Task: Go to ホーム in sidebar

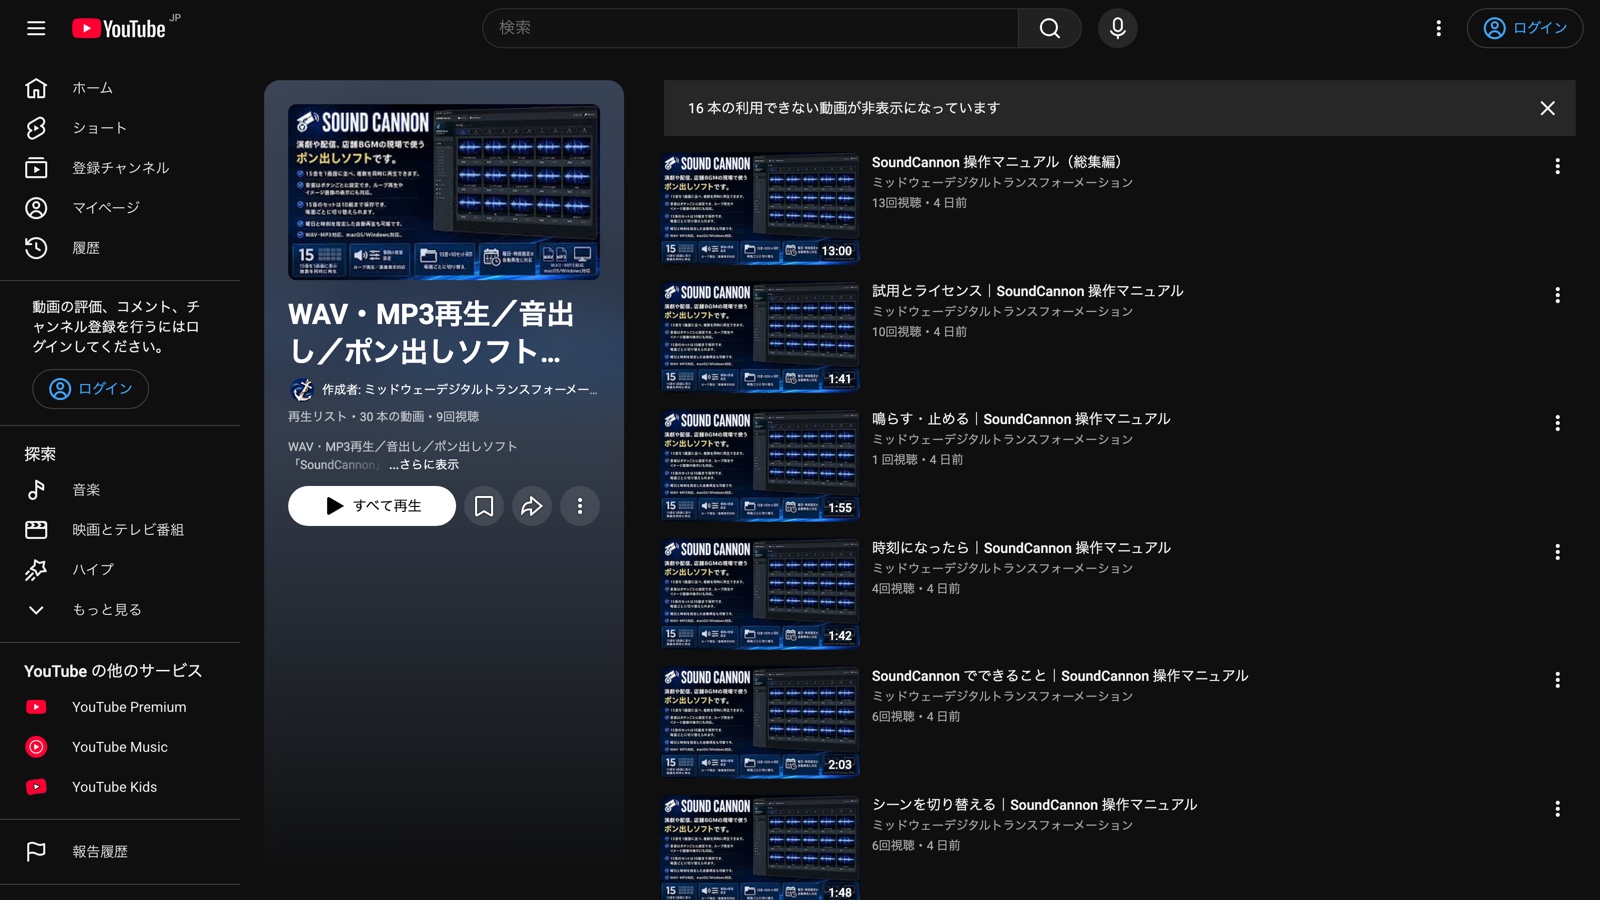Action: 120,88
